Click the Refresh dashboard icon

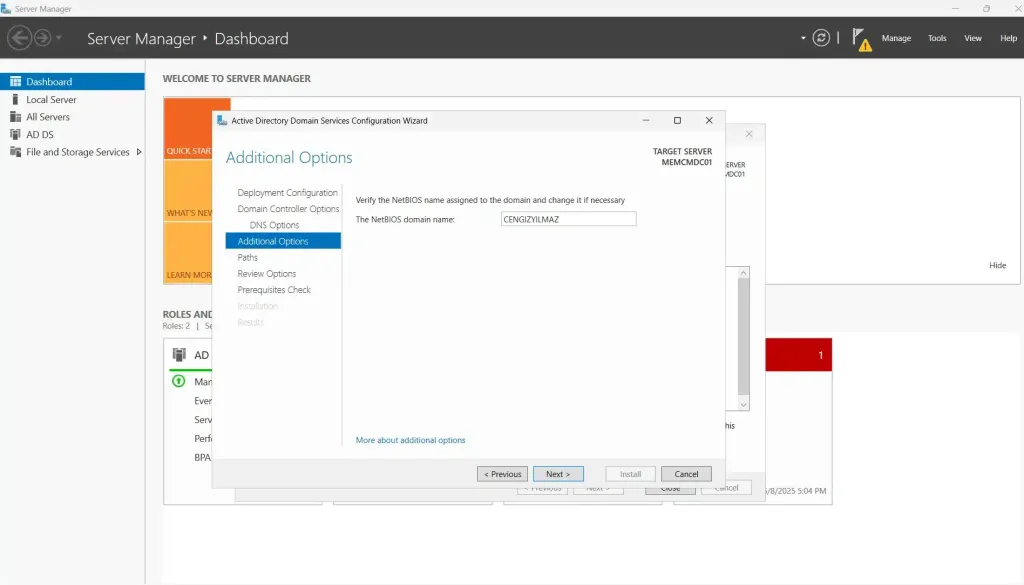pyautogui.click(x=821, y=38)
